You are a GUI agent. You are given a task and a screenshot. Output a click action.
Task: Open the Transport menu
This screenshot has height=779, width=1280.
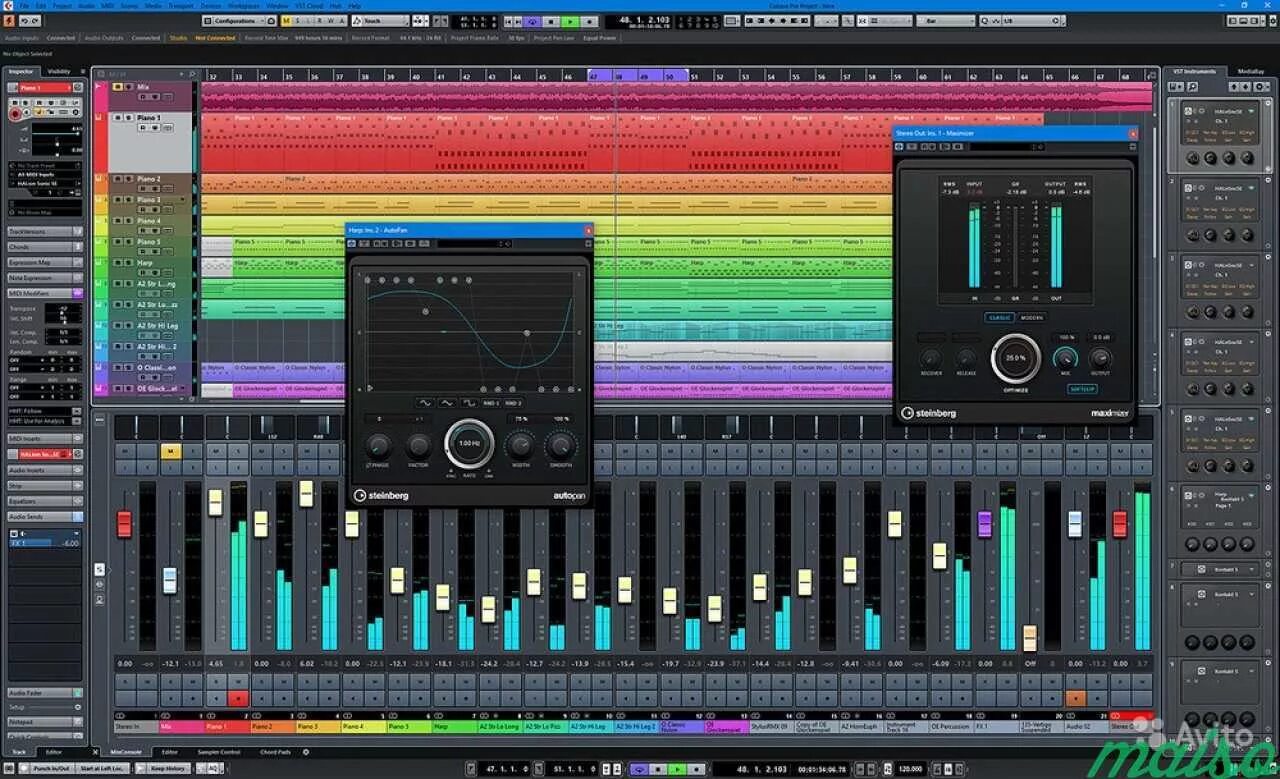(x=181, y=5)
